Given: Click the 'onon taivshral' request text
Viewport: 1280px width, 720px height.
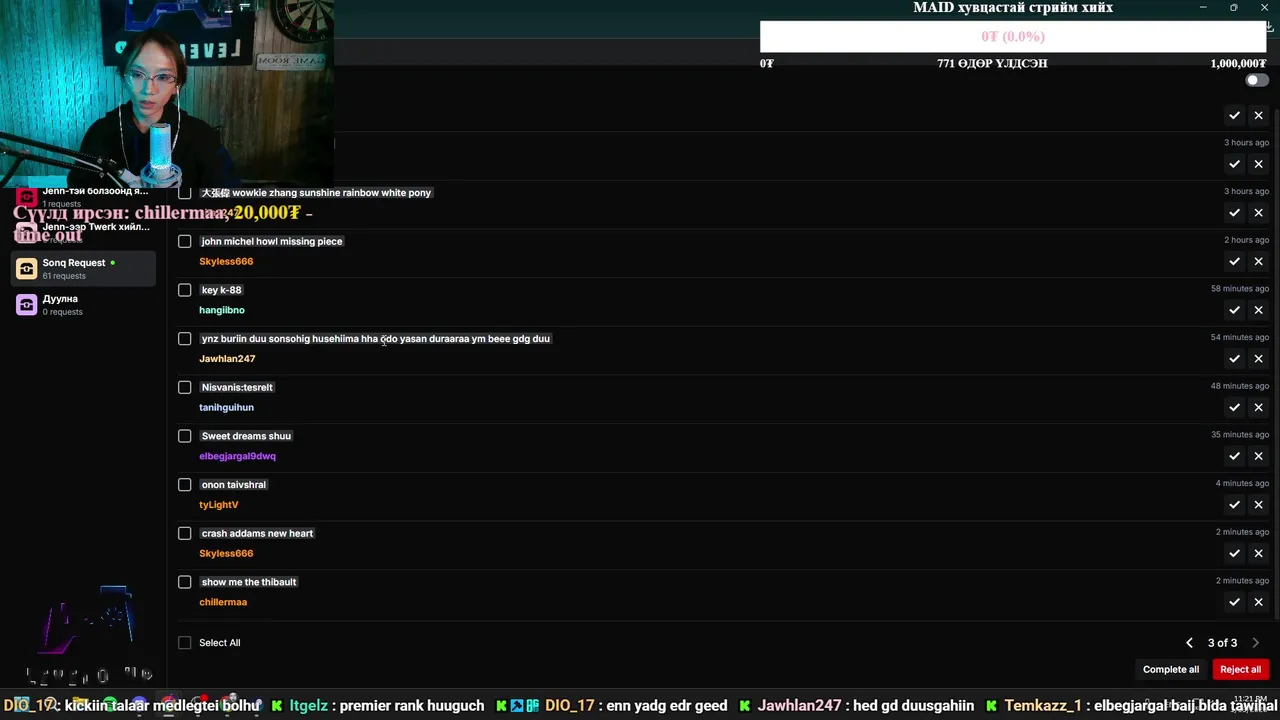Looking at the screenshot, I should (234, 485).
